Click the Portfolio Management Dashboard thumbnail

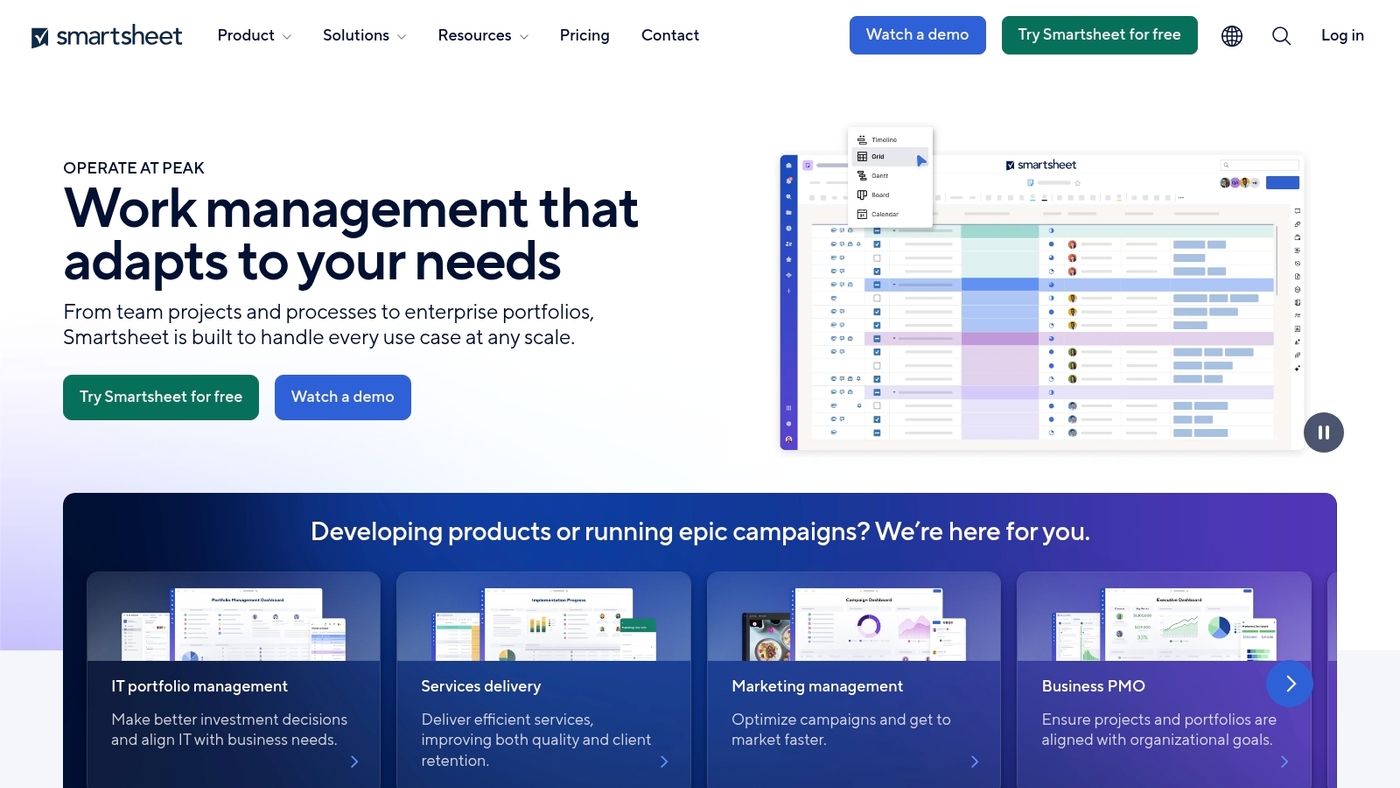pos(234,624)
